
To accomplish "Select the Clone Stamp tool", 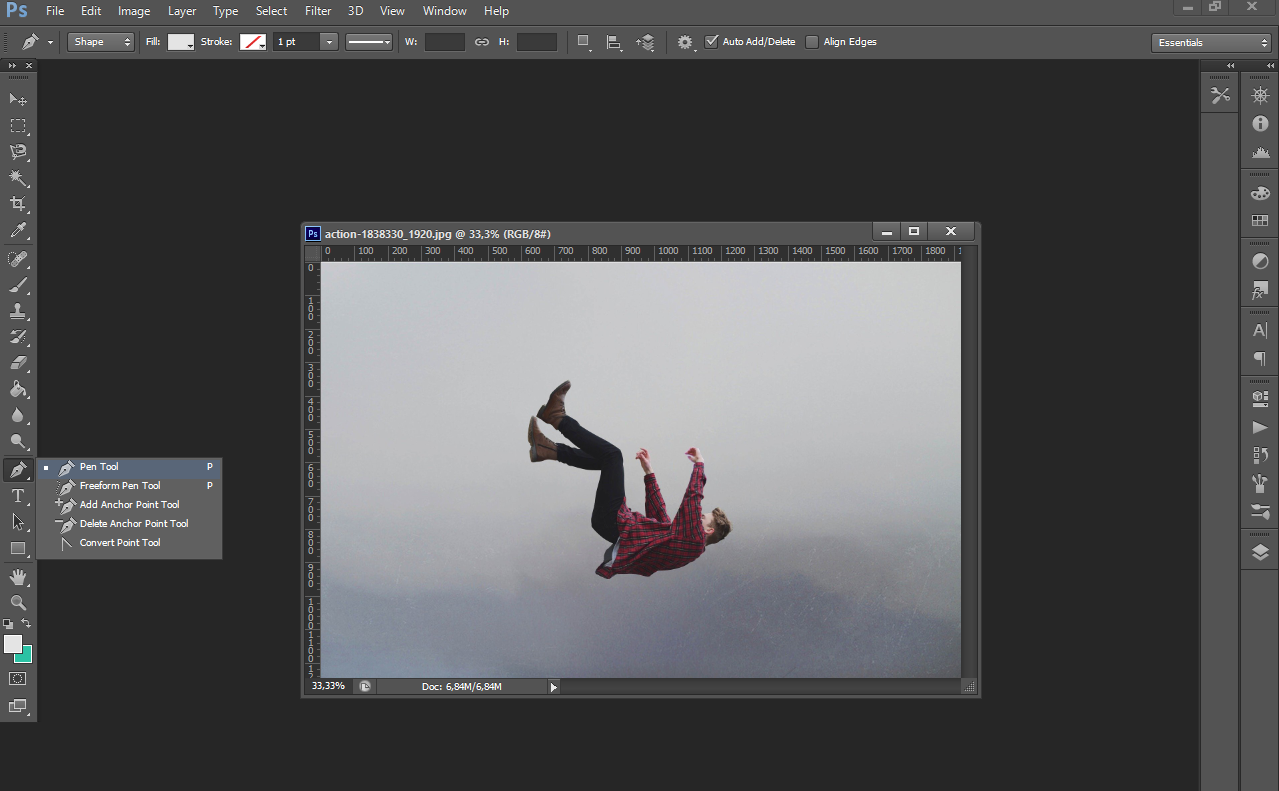I will pos(18,311).
